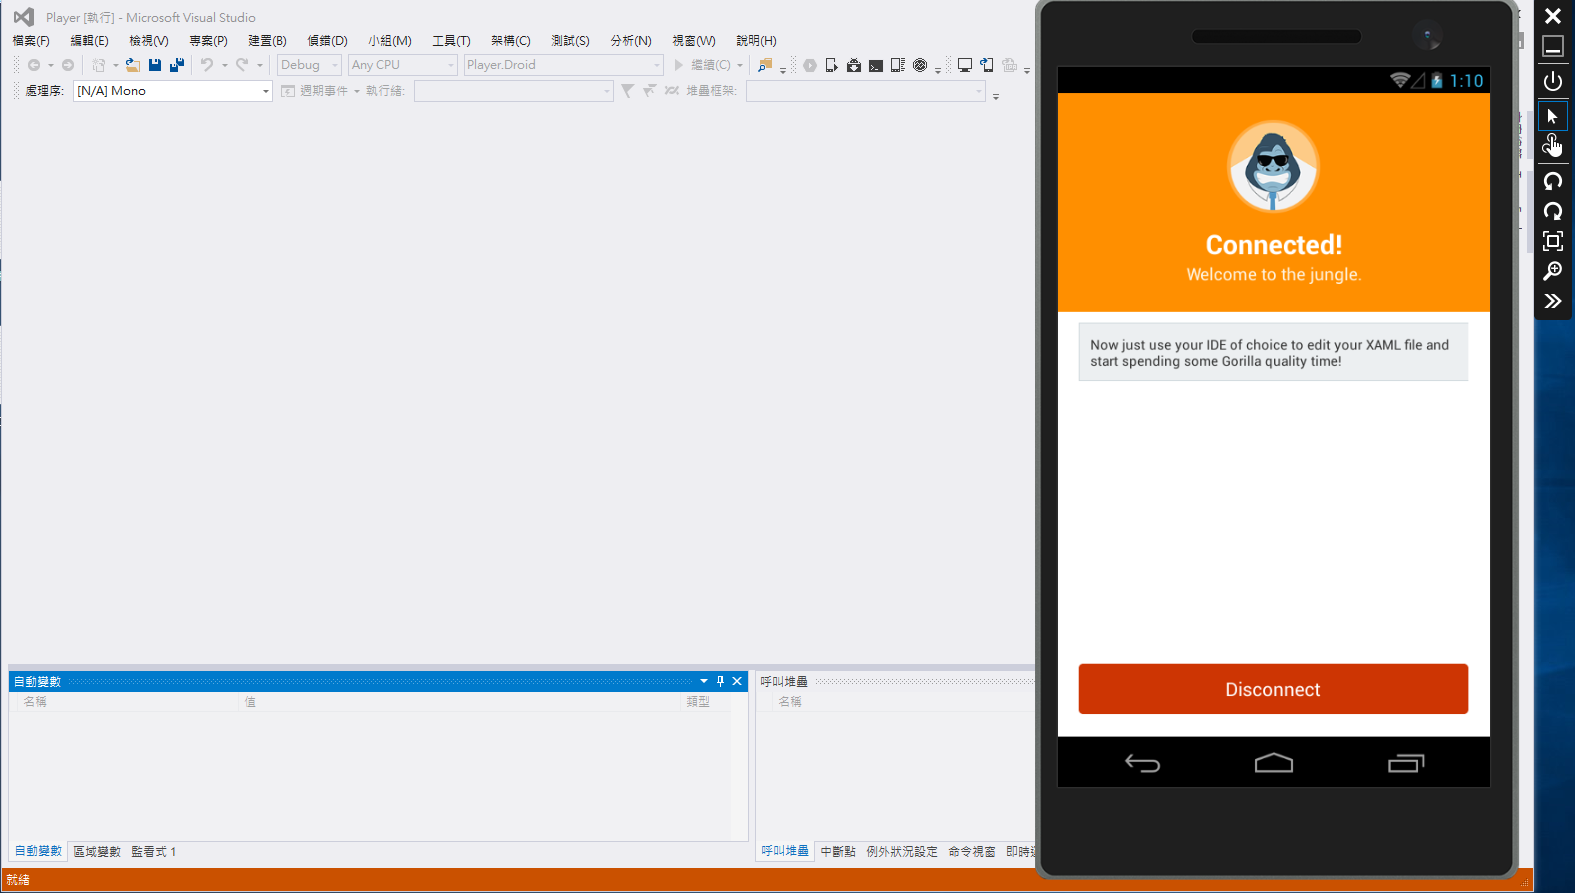
Task: Open the Player.Droid startup project dropdown
Action: (x=563, y=65)
